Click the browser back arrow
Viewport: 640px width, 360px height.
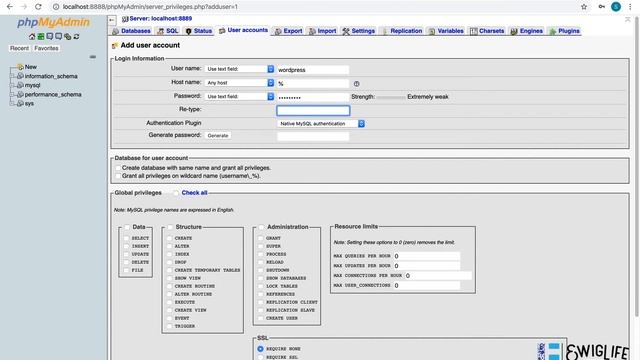(x=10, y=7)
